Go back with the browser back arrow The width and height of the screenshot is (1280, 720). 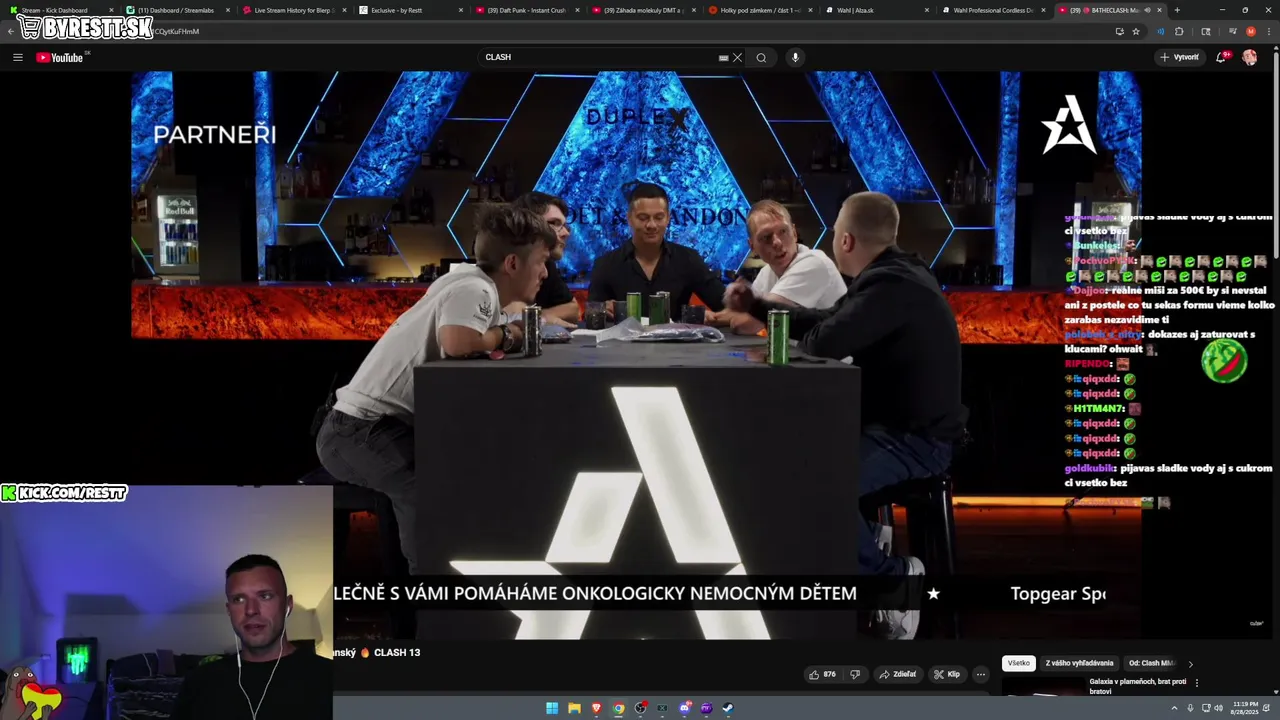[x=11, y=31]
